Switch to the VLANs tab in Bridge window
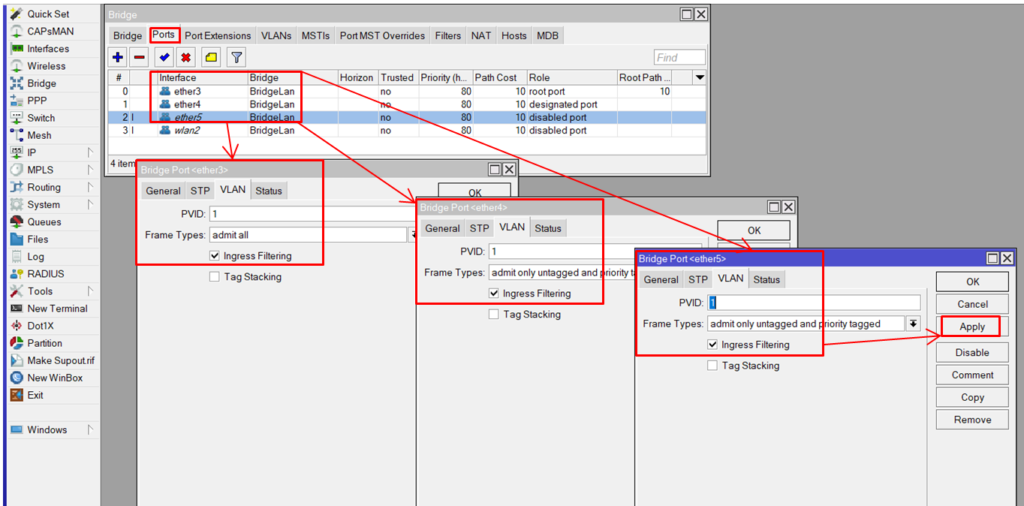 pos(276,36)
